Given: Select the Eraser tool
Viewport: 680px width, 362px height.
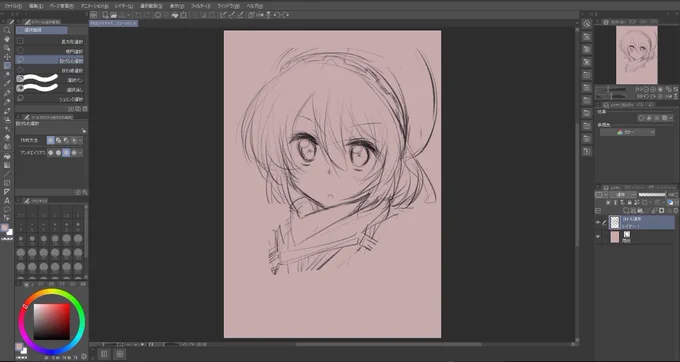Looking at the screenshot, I should (x=7, y=137).
